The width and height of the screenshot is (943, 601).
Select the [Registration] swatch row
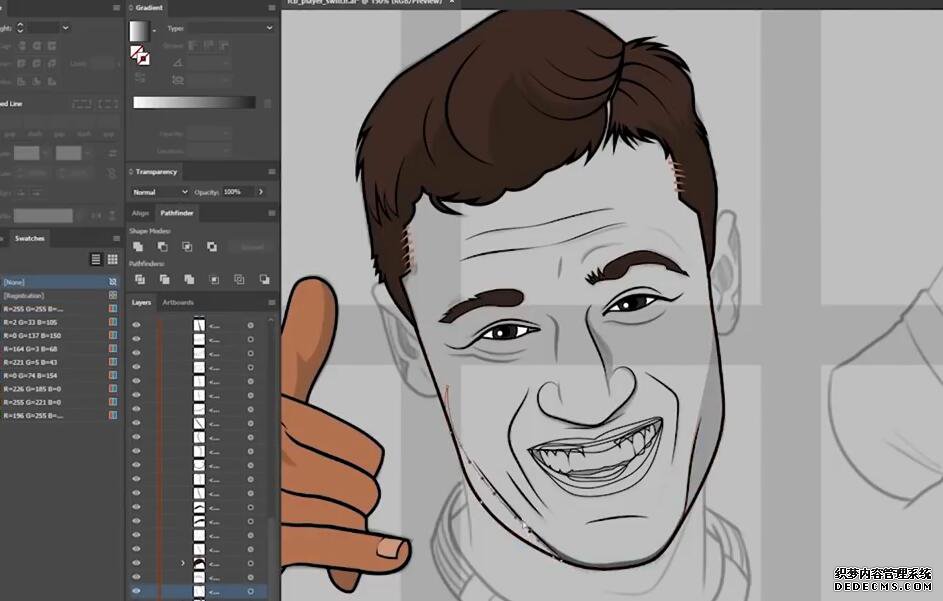(x=60, y=295)
